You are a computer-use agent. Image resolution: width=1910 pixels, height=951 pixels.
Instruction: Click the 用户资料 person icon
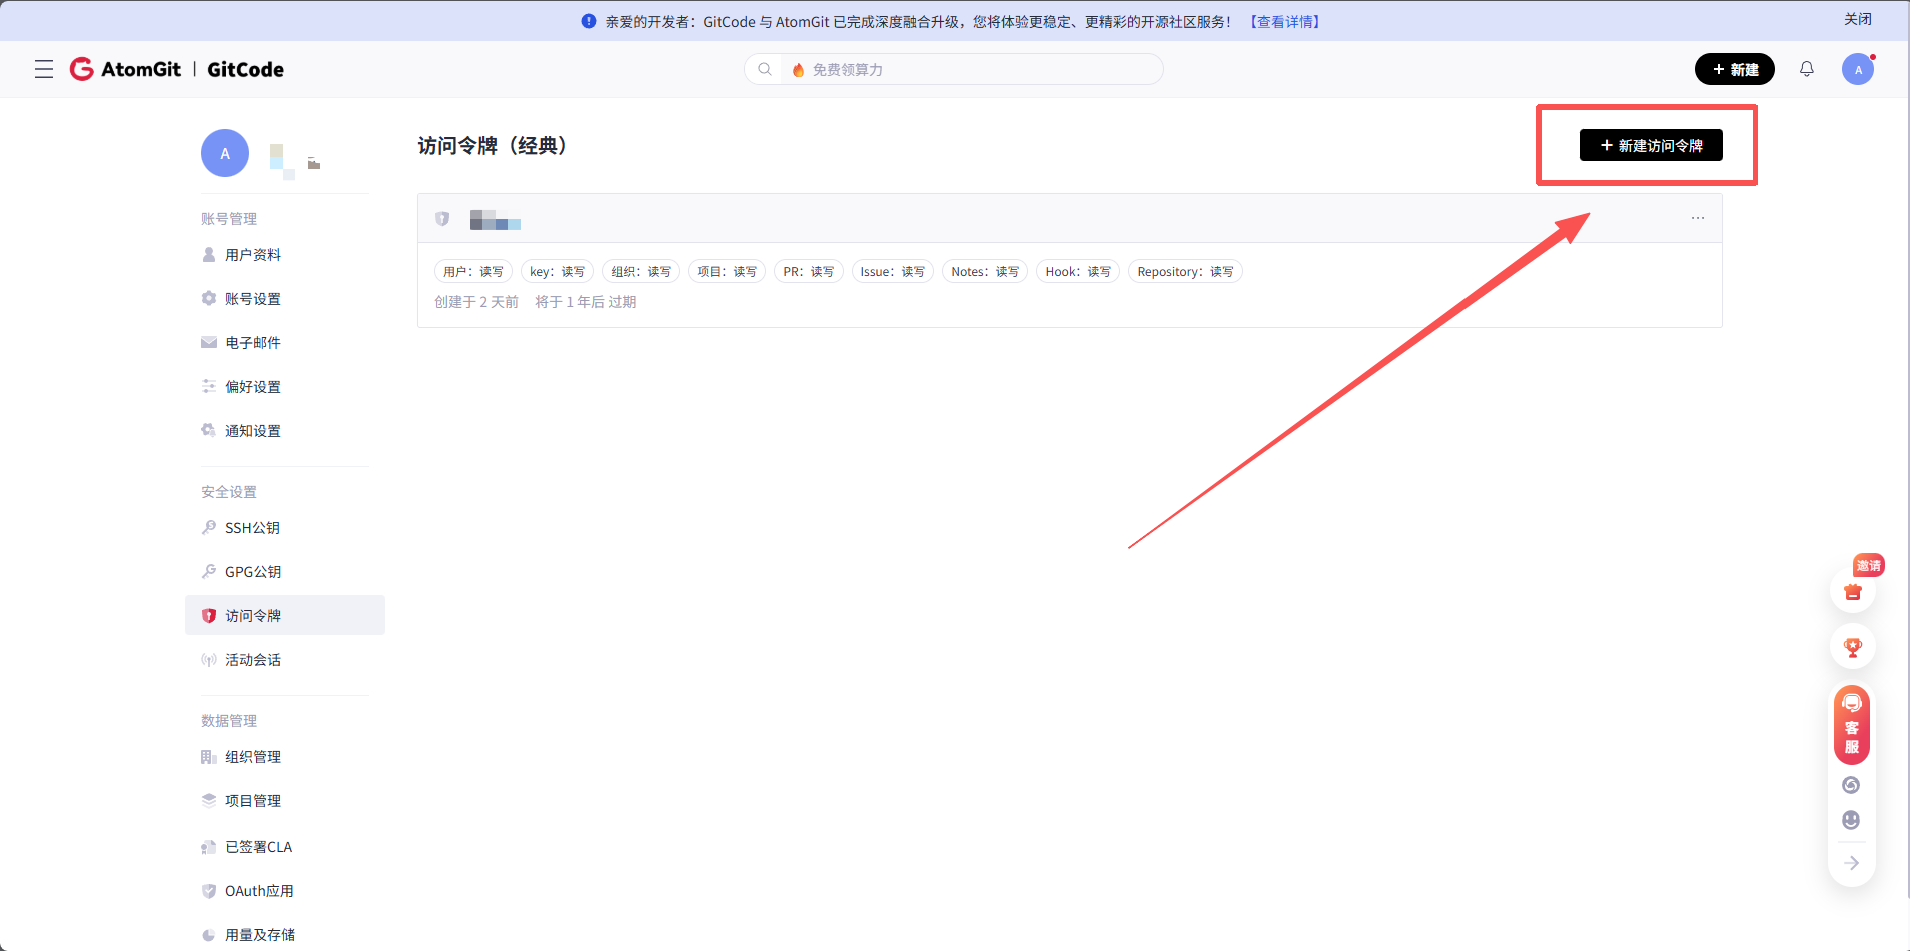click(209, 255)
